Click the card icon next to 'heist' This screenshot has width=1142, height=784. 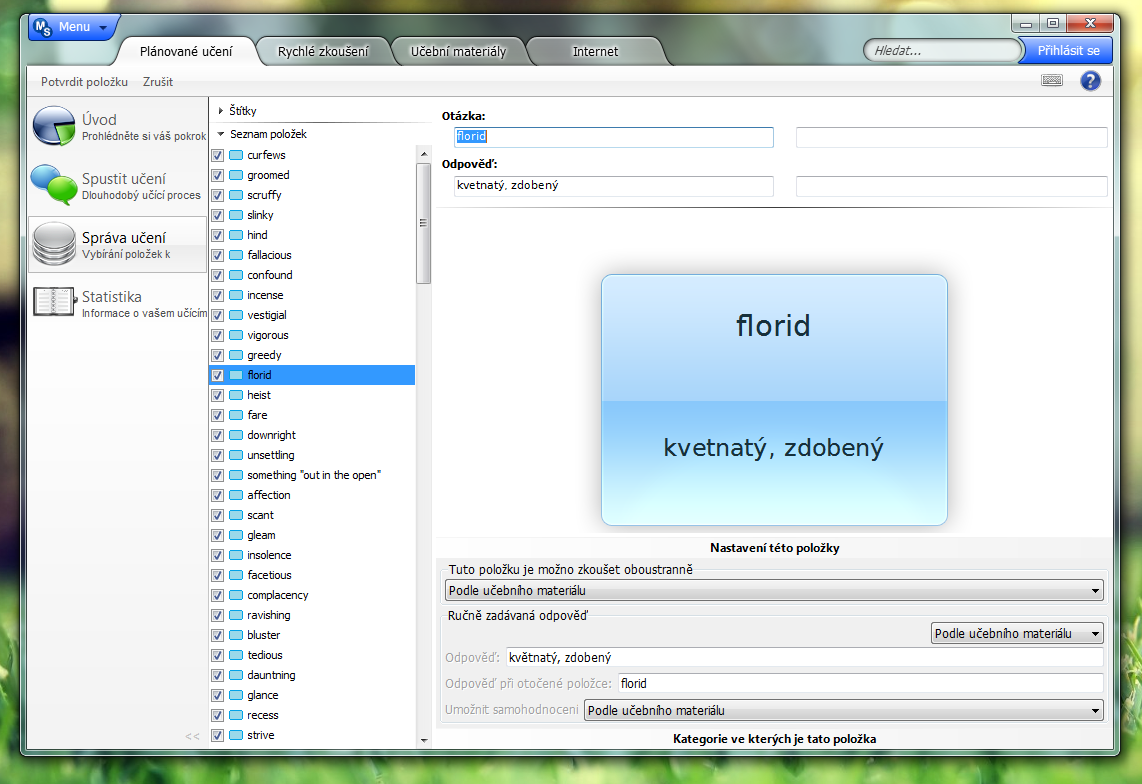point(236,395)
